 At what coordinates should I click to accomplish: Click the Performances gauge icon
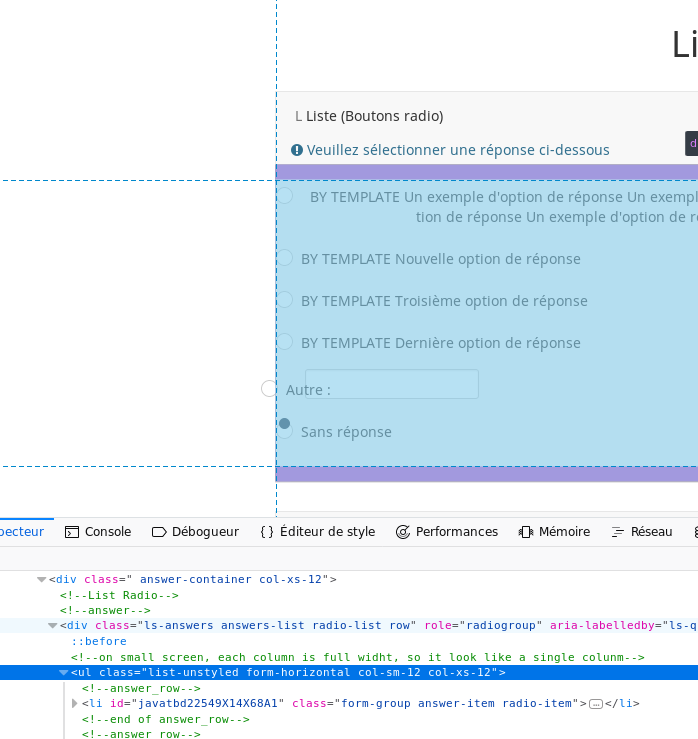[x=403, y=532]
